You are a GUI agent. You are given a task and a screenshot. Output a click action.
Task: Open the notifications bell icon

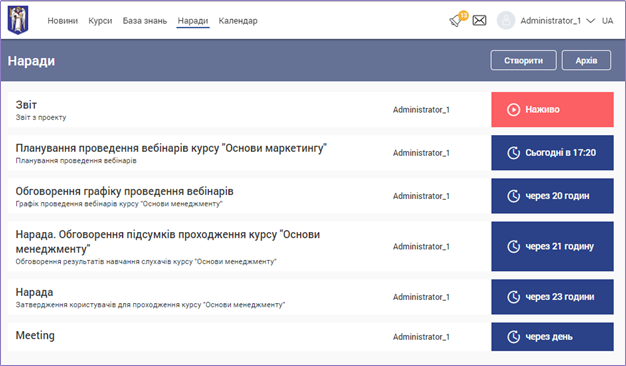[456, 20]
